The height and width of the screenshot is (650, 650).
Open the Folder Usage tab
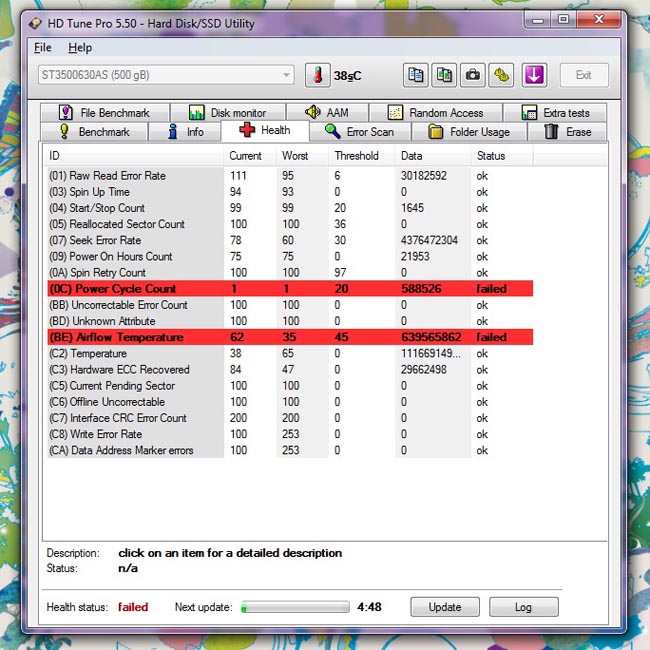[469, 132]
